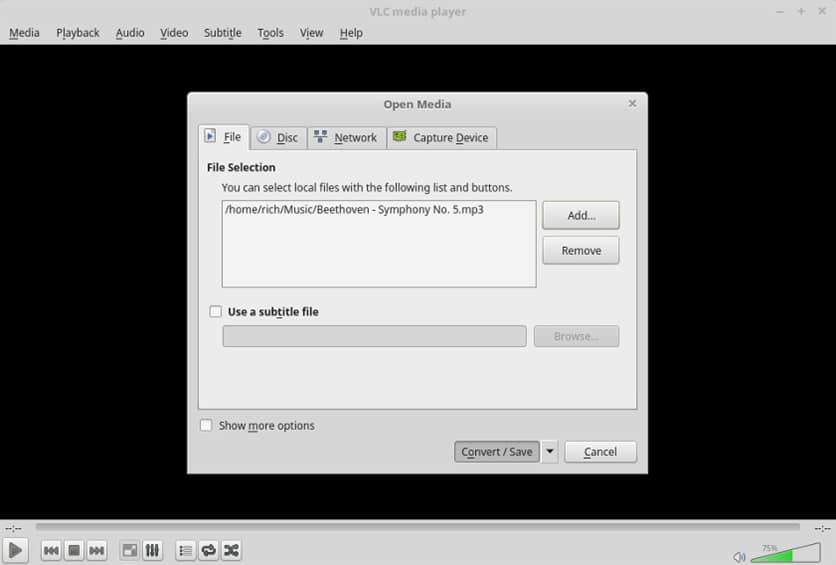Viewport: 836px width, 565px height.
Task: Mute audio with the speaker icon
Action: (738, 557)
